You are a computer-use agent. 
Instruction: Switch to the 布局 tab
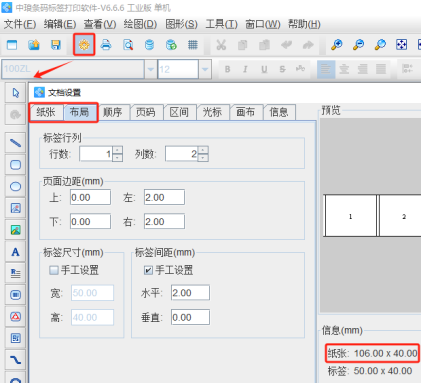(x=80, y=112)
